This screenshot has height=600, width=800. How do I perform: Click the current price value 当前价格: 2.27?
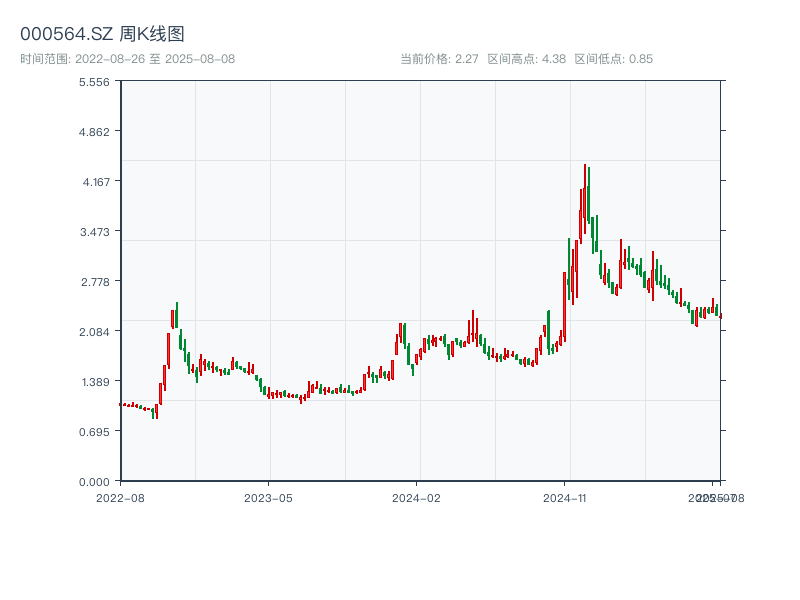coord(439,59)
